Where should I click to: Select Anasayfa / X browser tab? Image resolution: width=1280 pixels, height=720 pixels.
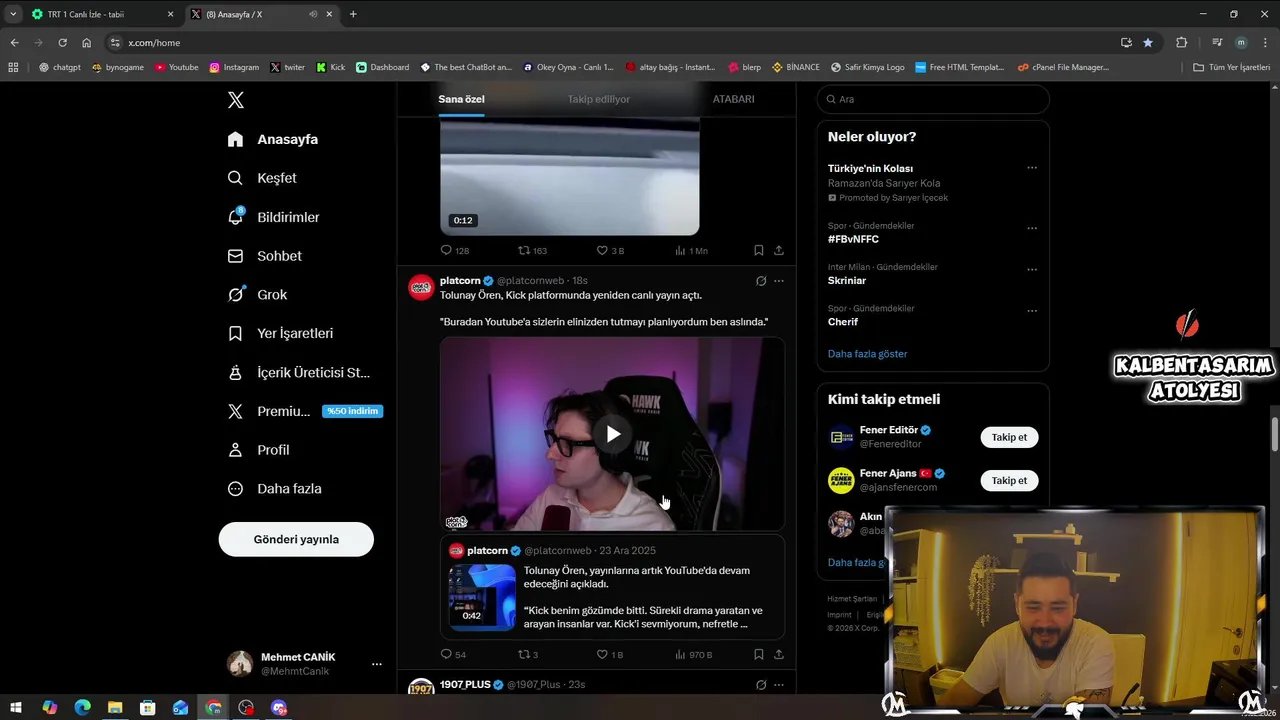click(x=261, y=14)
